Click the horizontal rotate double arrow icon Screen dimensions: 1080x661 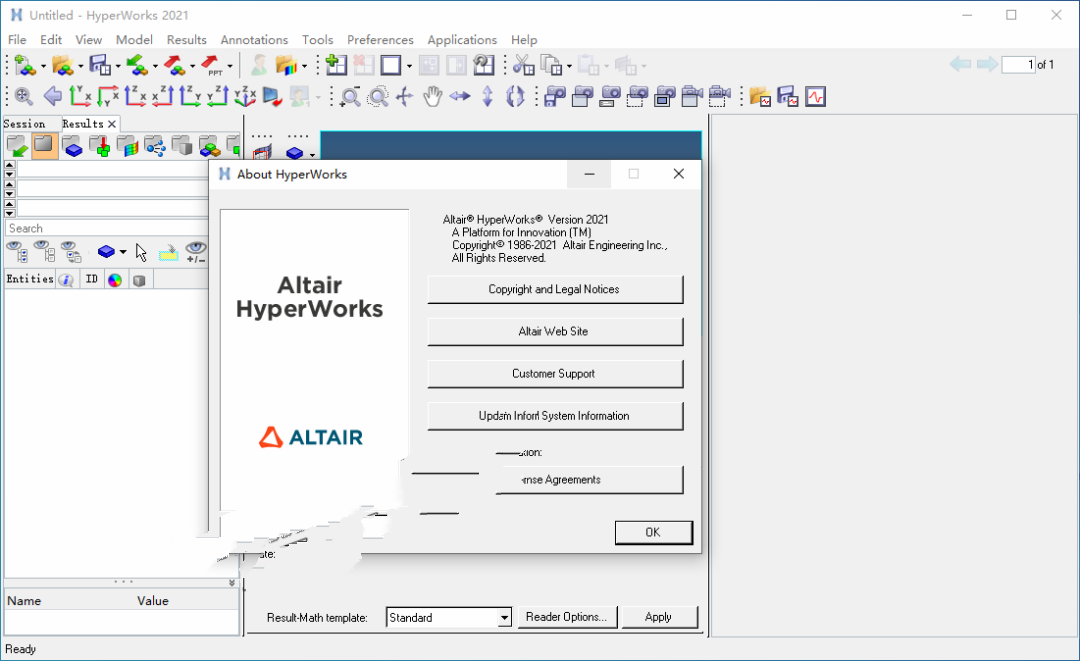point(460,96)
